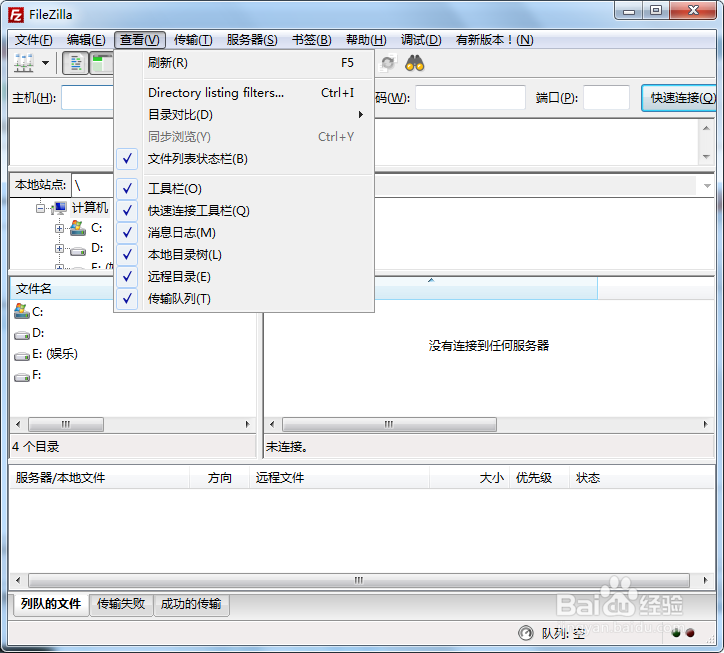Click the 文件名 column header

click(62, 289)
